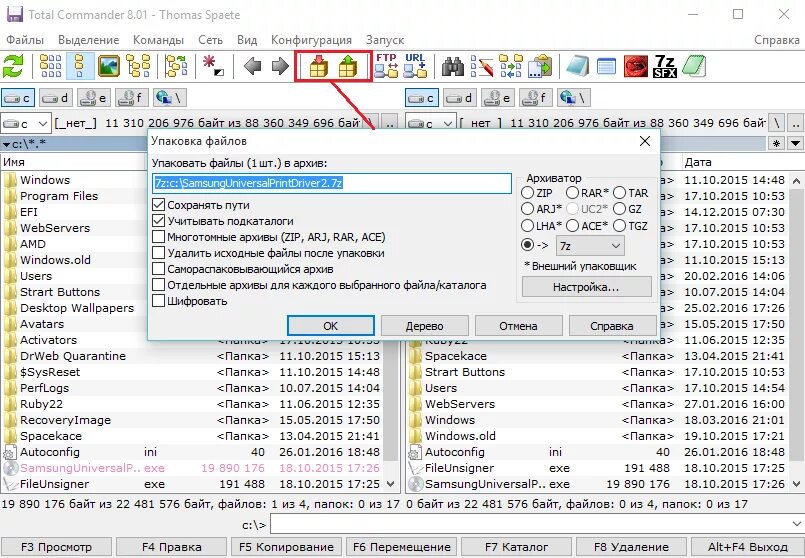Go back with the left arrow icon
The width and height of the screenshot is (805, 558).
[x=252, y=66]
